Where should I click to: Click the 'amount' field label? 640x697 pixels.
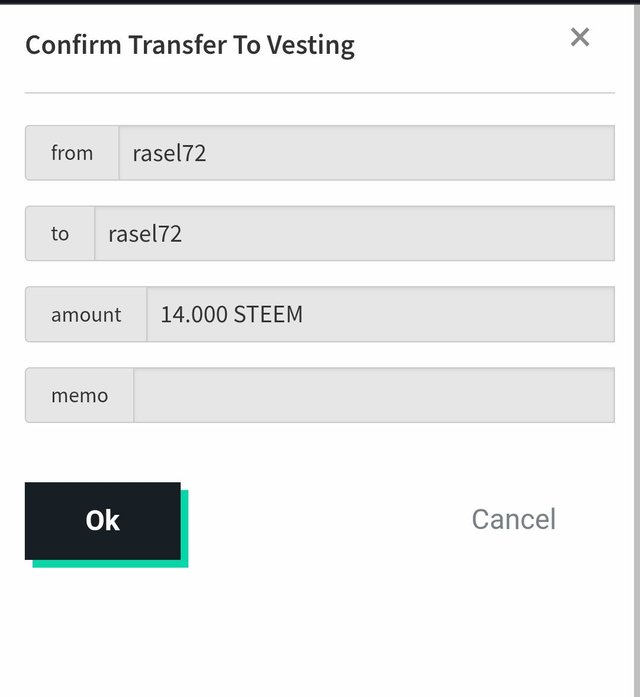click(86, 314)
